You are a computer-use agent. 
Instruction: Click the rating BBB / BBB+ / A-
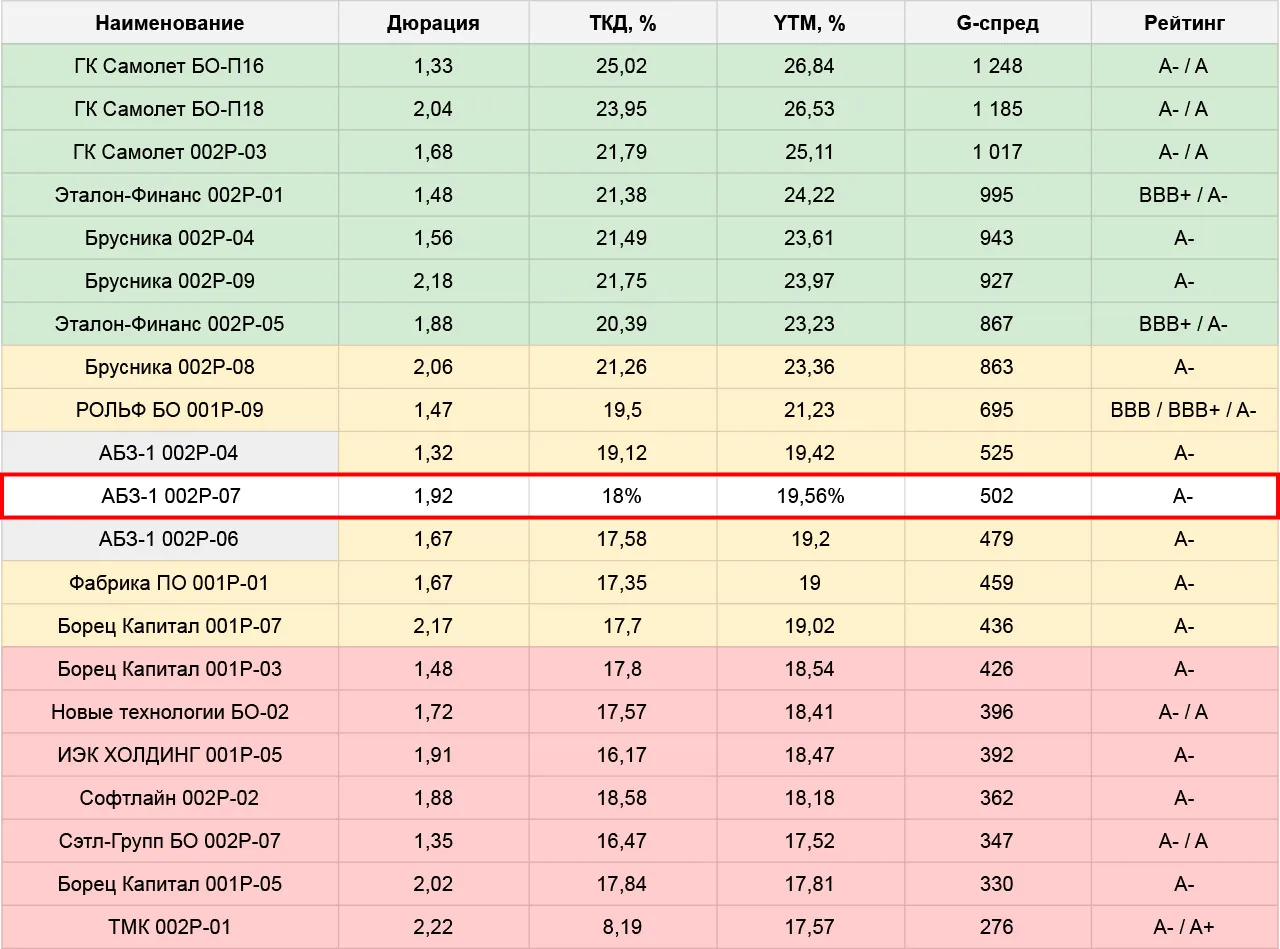click(1184, 410)
